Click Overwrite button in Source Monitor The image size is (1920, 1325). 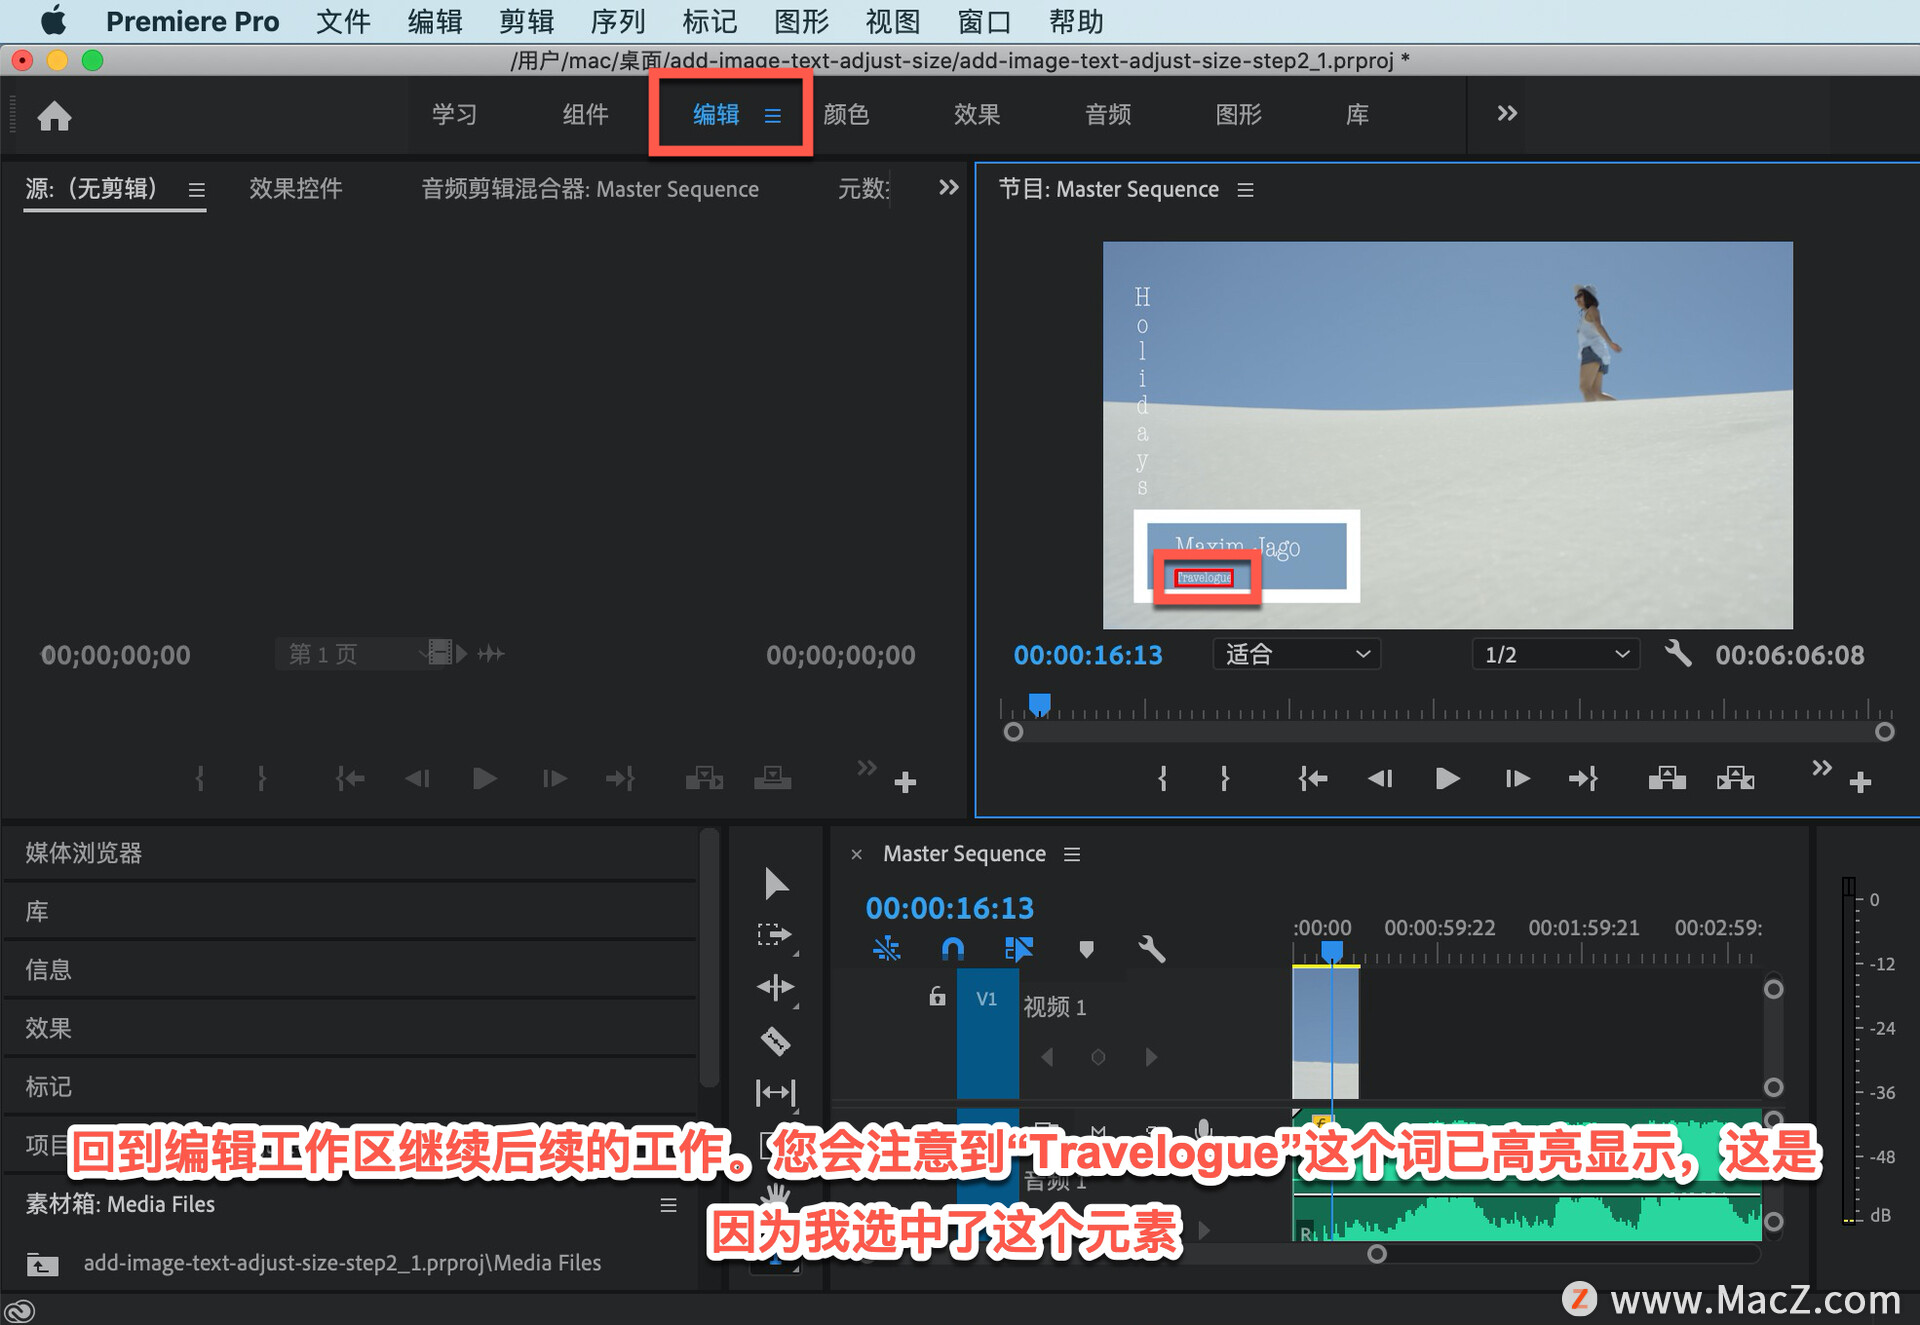(772, 778)
